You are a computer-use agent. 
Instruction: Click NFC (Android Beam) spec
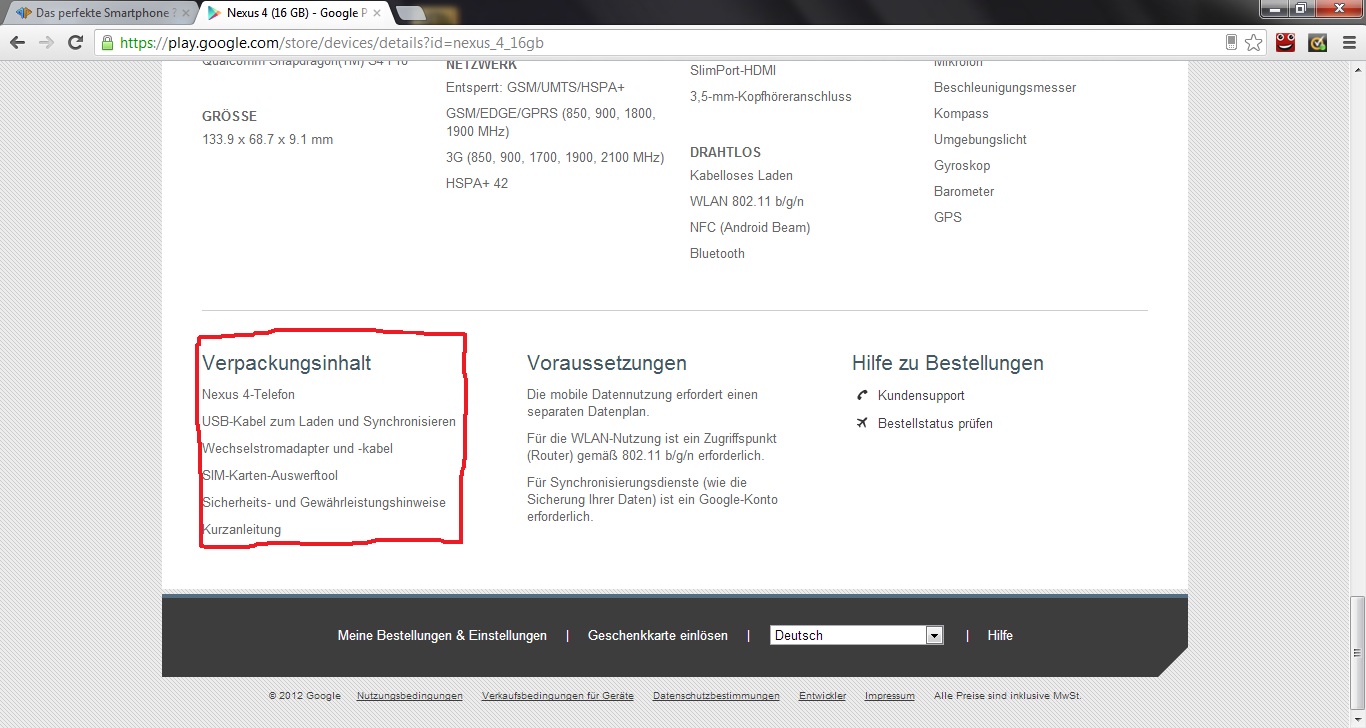tap(750, 228)
